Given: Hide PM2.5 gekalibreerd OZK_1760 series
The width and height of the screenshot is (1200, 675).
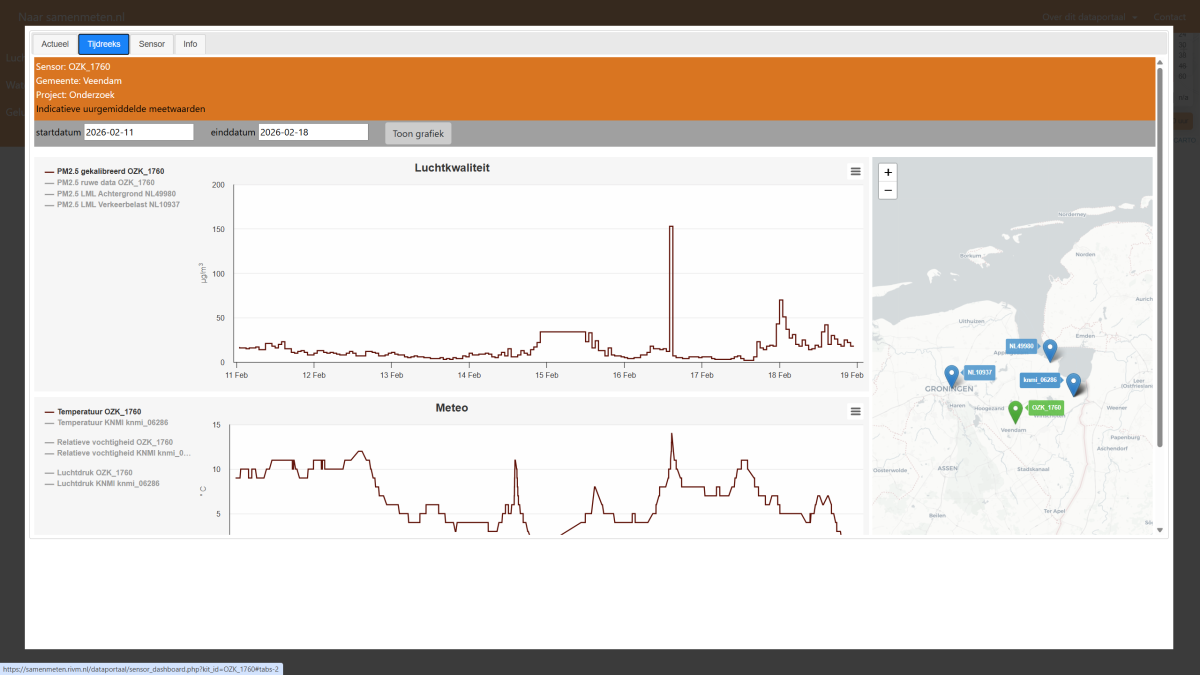Looking at the screenshot, I should (x=110, y=172).
